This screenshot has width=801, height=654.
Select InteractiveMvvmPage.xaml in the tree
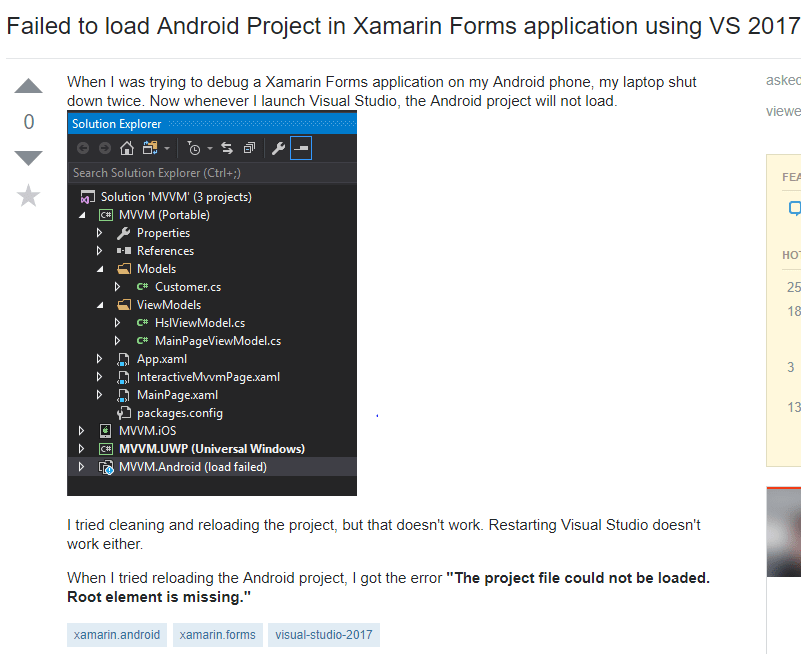(x=208, y=377)
